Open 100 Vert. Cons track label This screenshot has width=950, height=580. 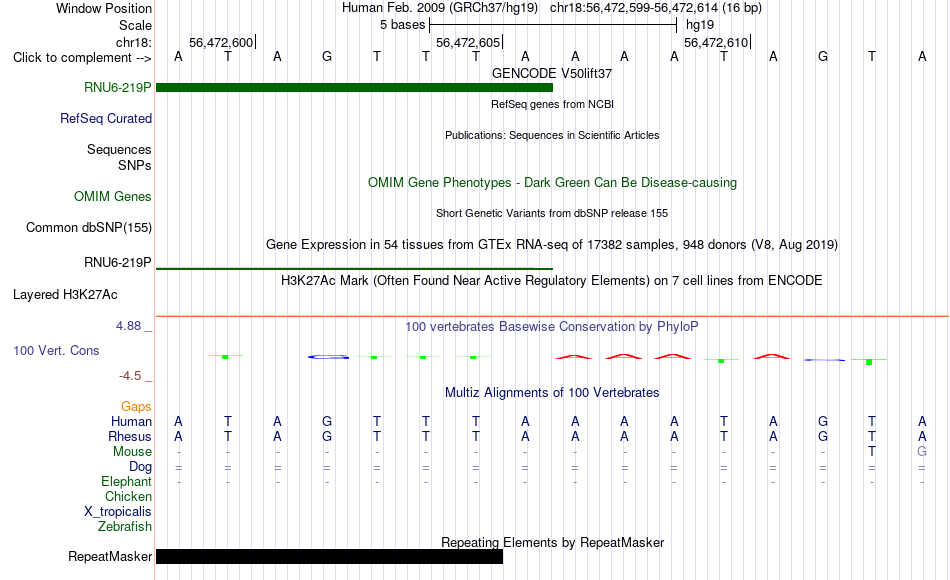point(56,350)
